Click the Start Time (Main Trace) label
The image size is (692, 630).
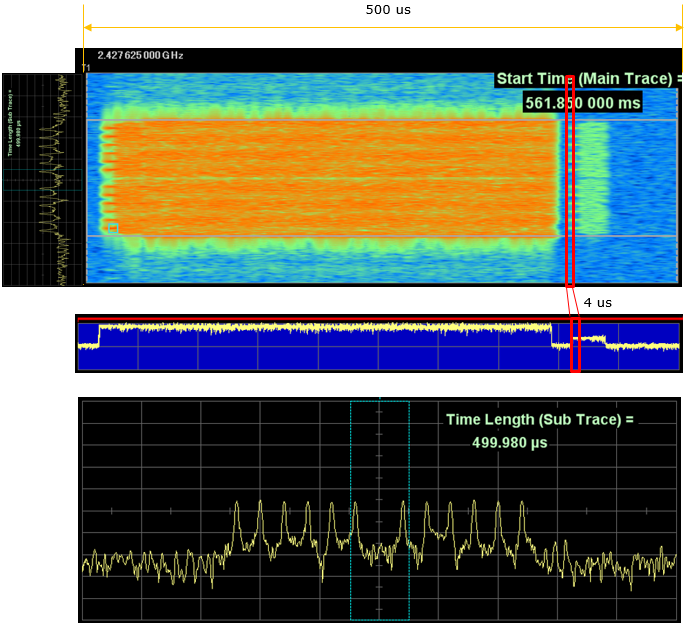click(589, 79)
